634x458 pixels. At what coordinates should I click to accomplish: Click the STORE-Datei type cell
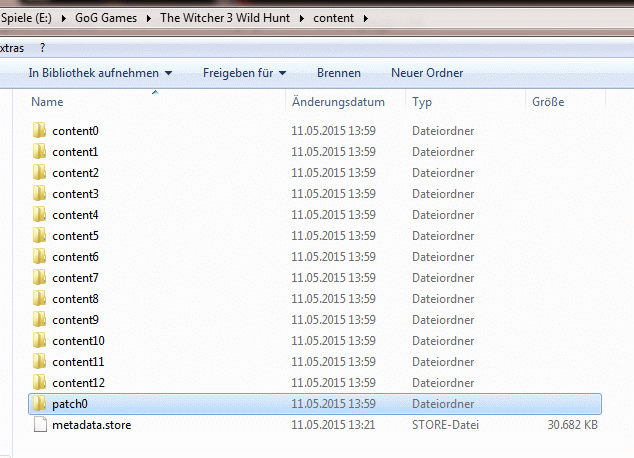pyautogui.click(x=445, y=425)
